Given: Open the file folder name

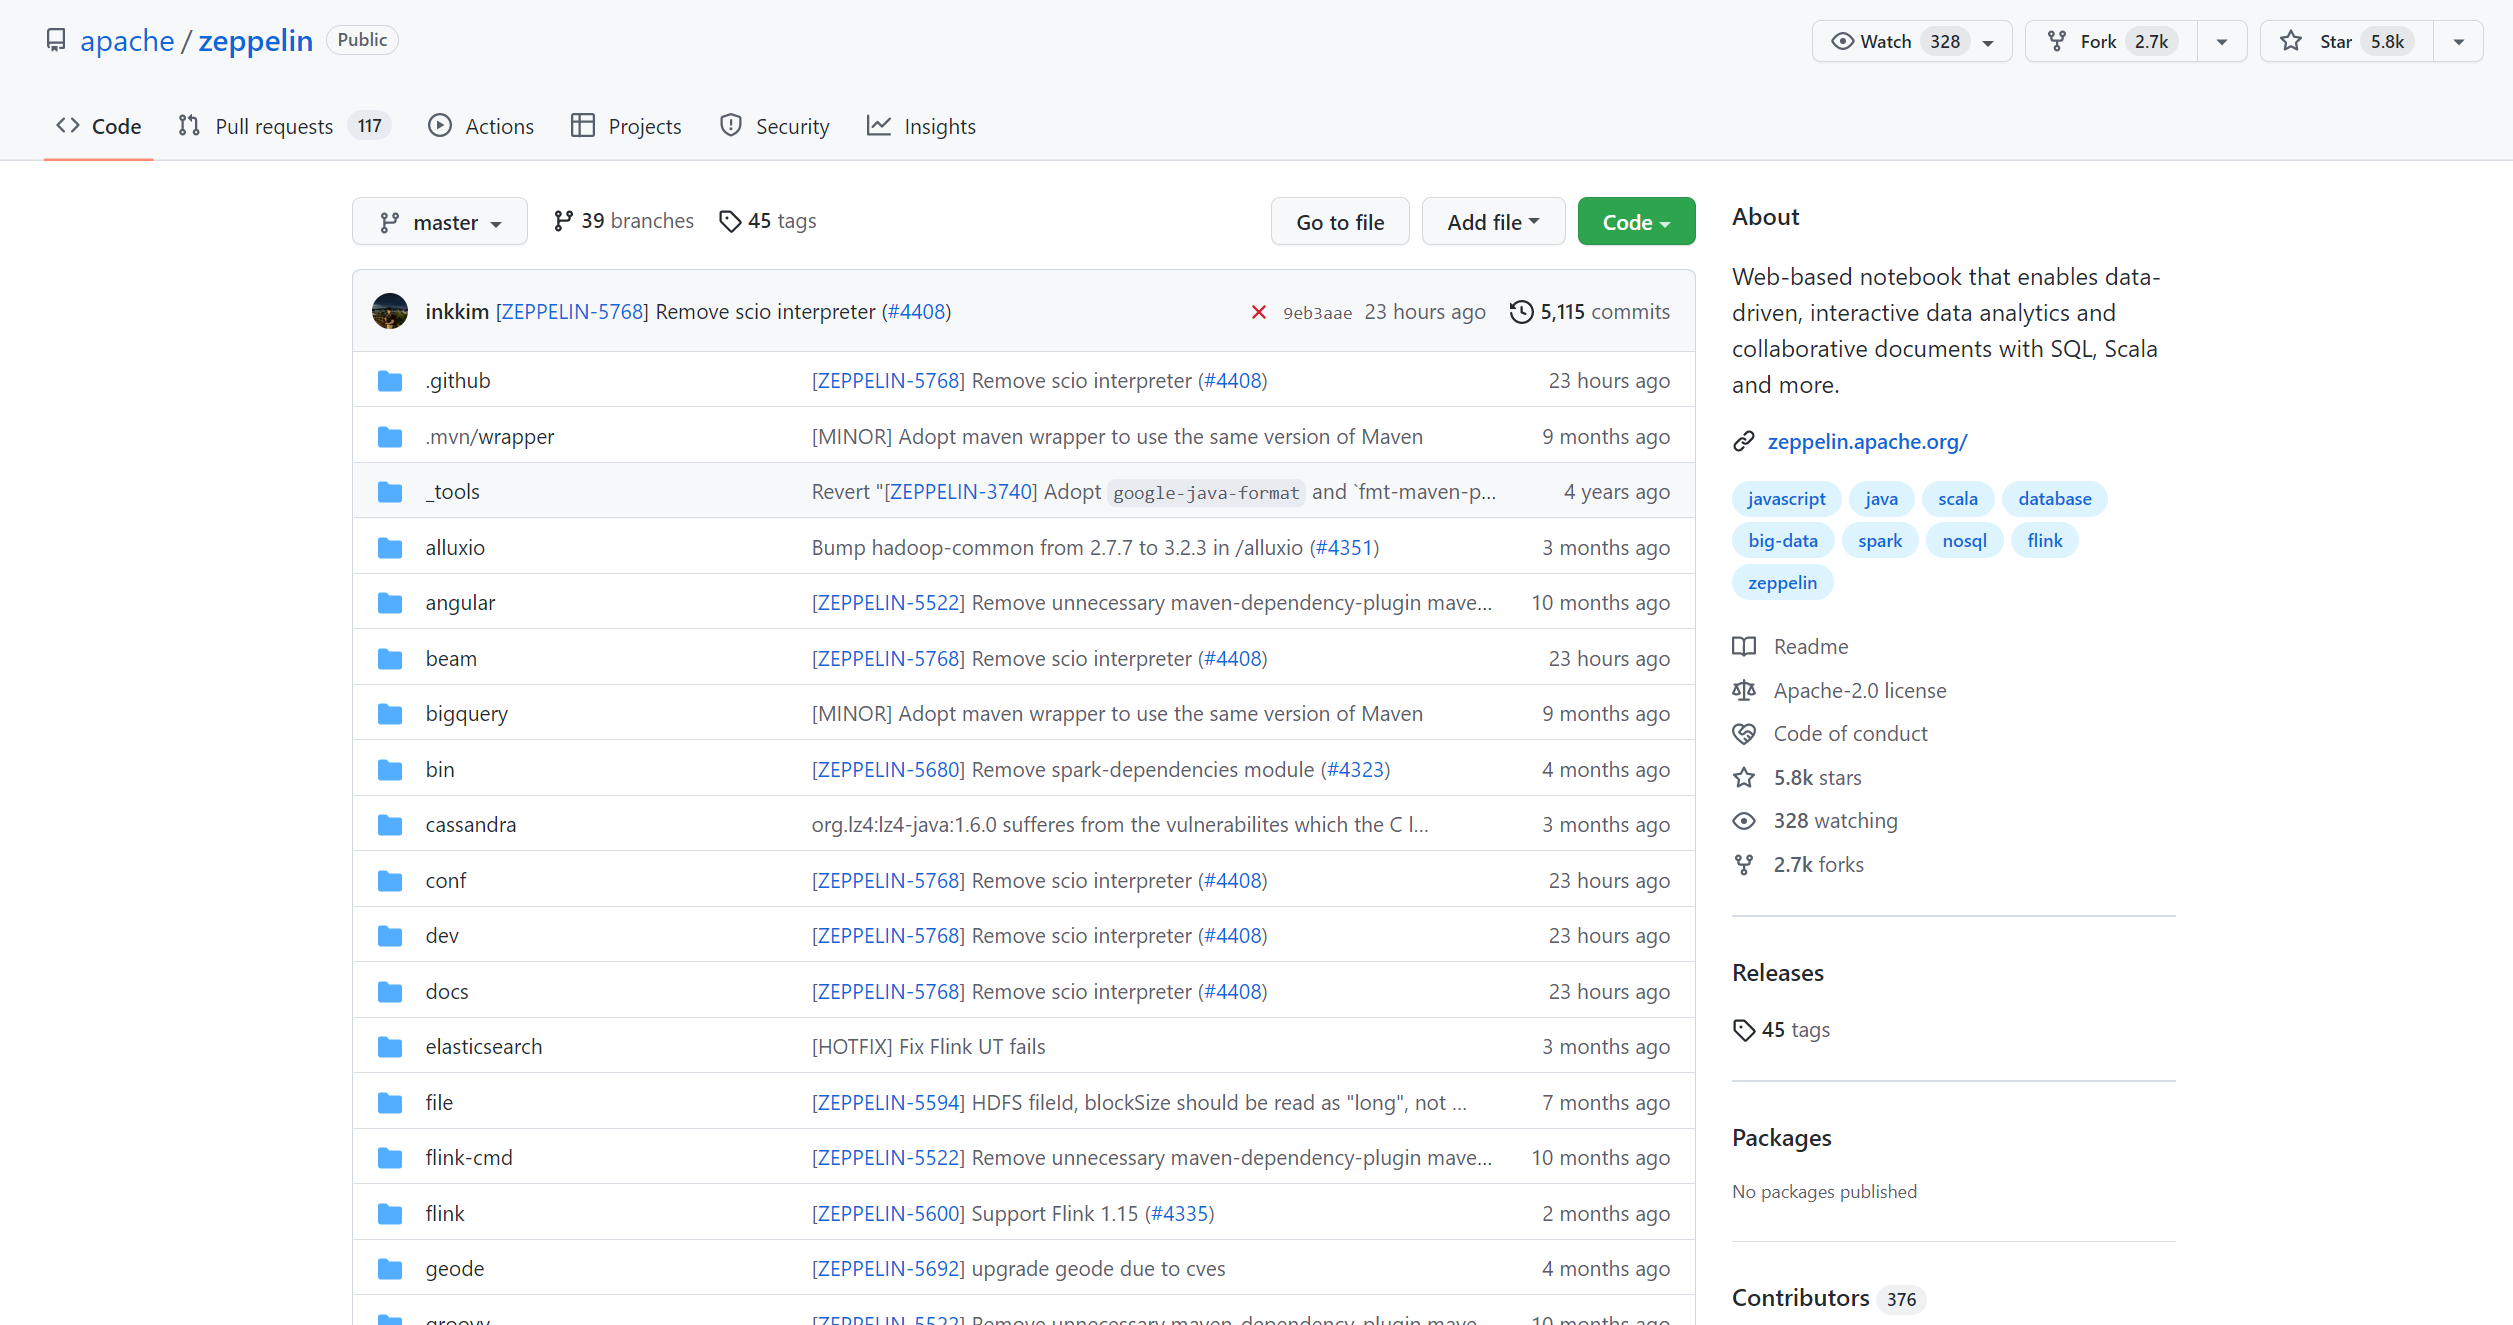Looking at the screenshot, I should (439, 1103).
